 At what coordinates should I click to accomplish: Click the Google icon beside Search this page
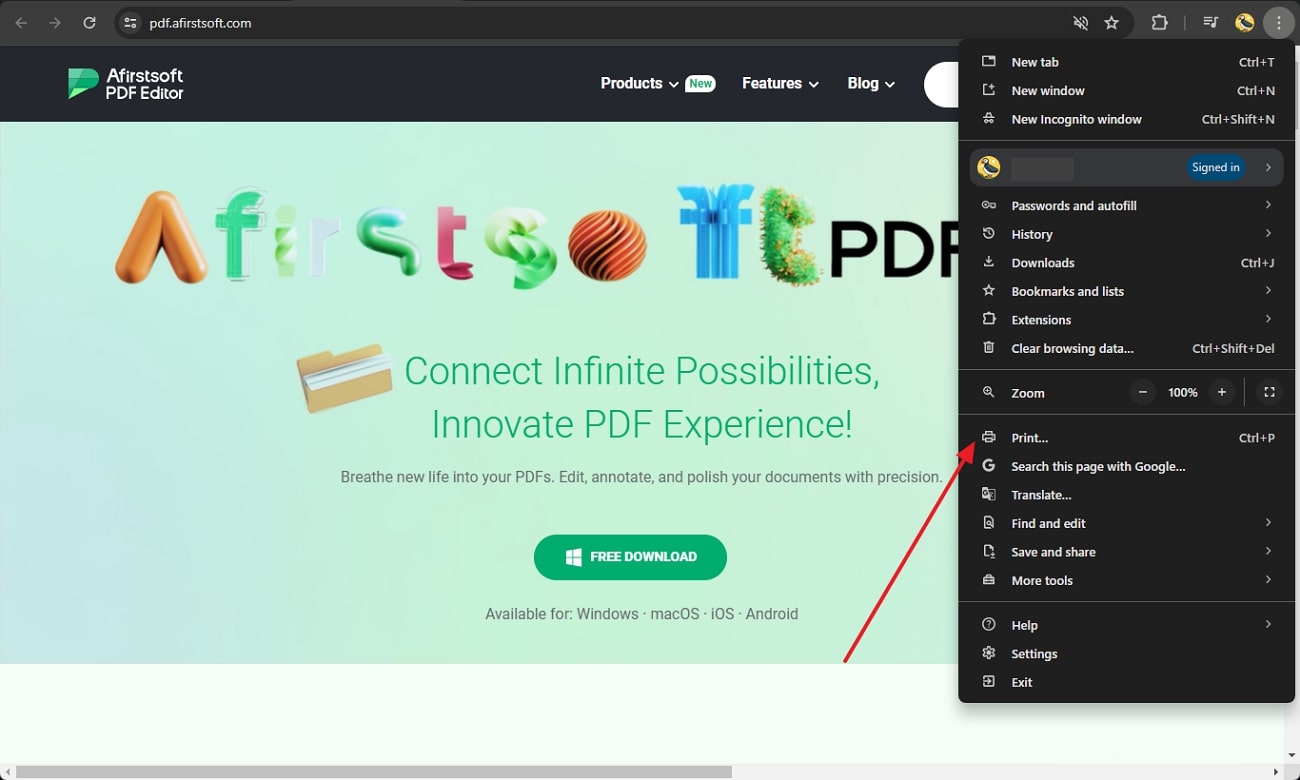click(989, 466)
